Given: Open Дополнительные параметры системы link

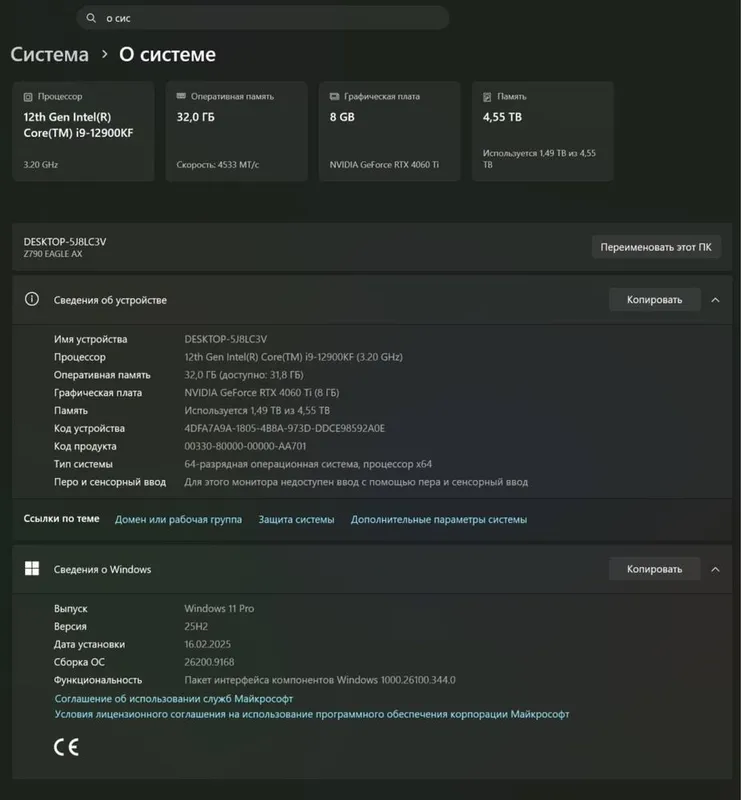Looking at the screenshot, I should [439, 519].
